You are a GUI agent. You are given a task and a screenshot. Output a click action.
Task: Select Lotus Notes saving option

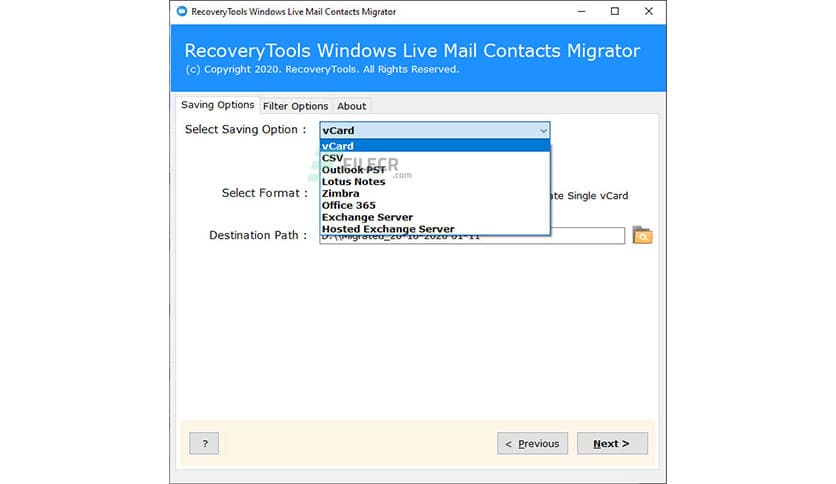(435, 181)
